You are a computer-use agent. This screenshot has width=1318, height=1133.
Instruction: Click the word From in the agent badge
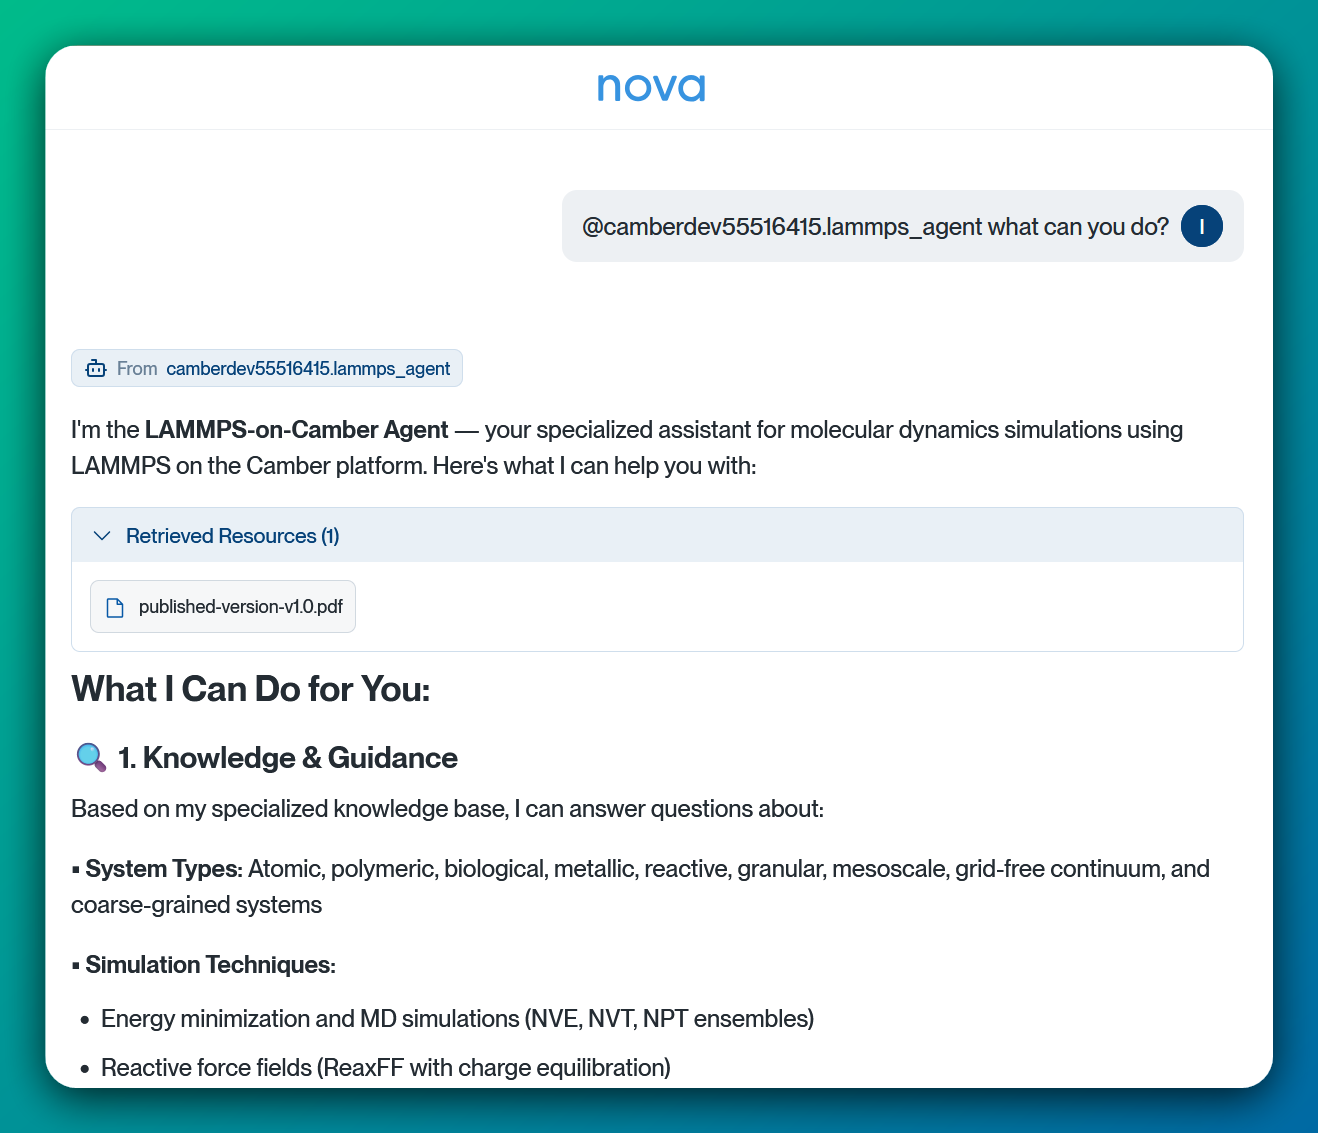coord(137,369)
